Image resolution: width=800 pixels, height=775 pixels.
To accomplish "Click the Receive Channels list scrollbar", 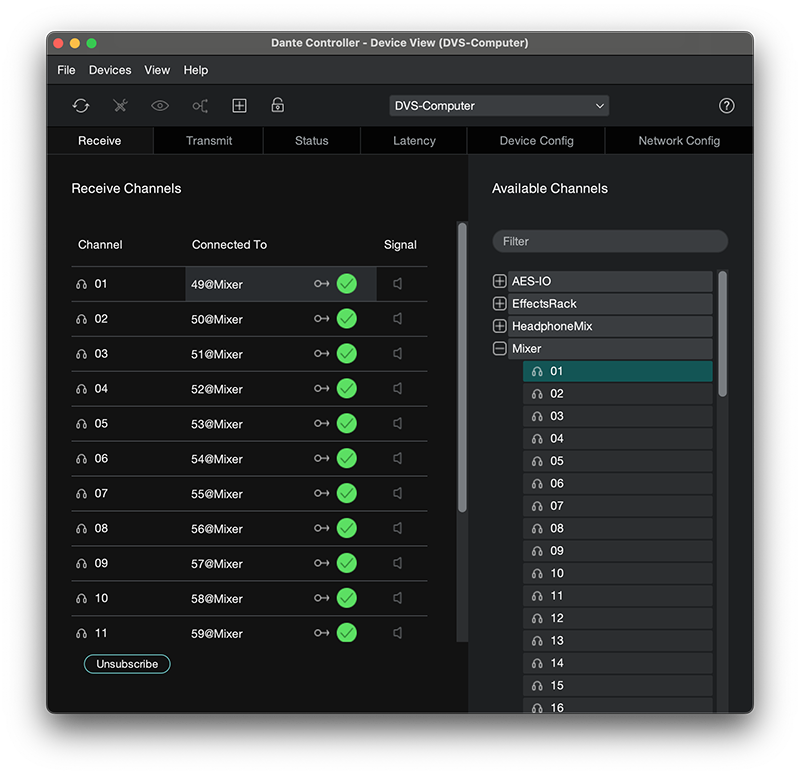I will (x=462, y=367).
